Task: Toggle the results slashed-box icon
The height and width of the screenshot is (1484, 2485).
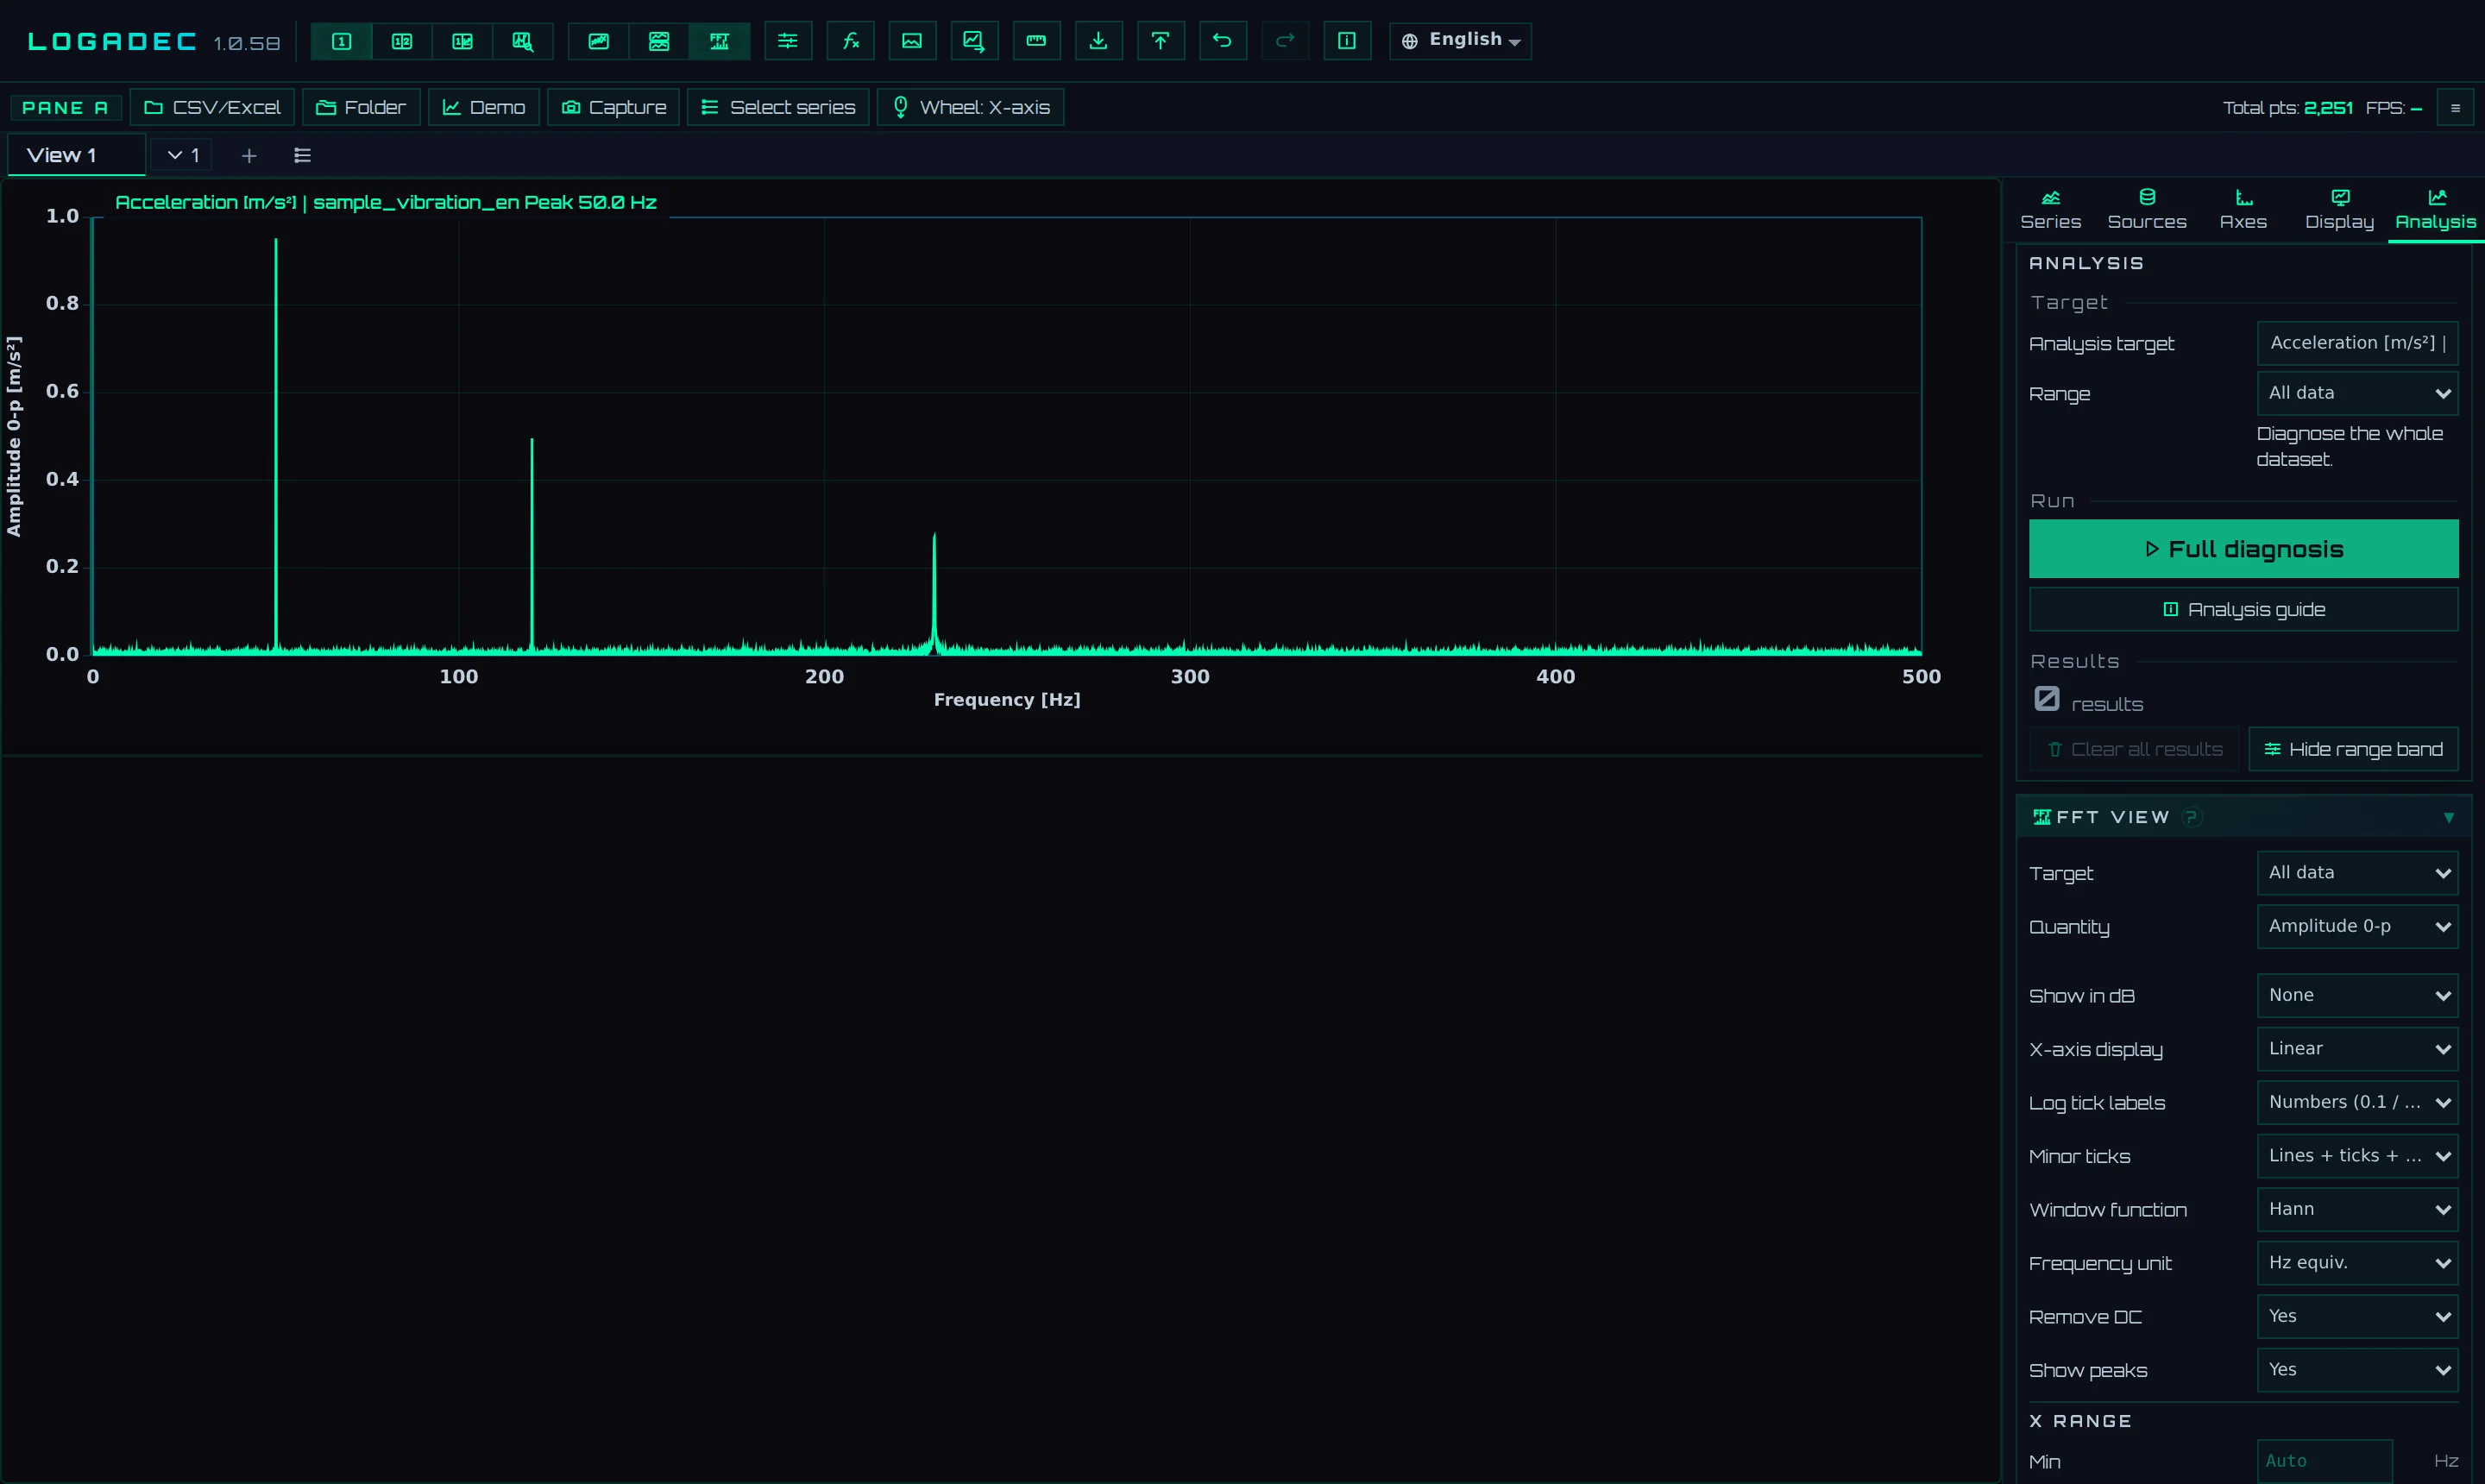Action: pyautogui.click(x=2046, y=698)
